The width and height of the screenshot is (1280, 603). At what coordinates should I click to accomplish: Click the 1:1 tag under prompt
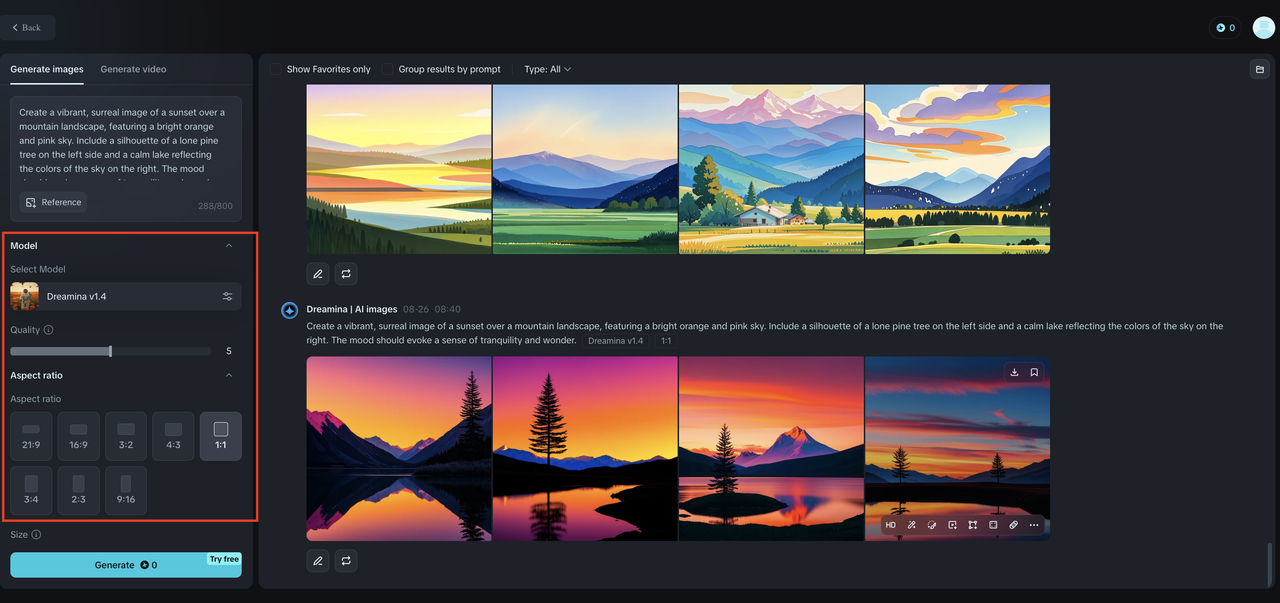tap(666, 341)
